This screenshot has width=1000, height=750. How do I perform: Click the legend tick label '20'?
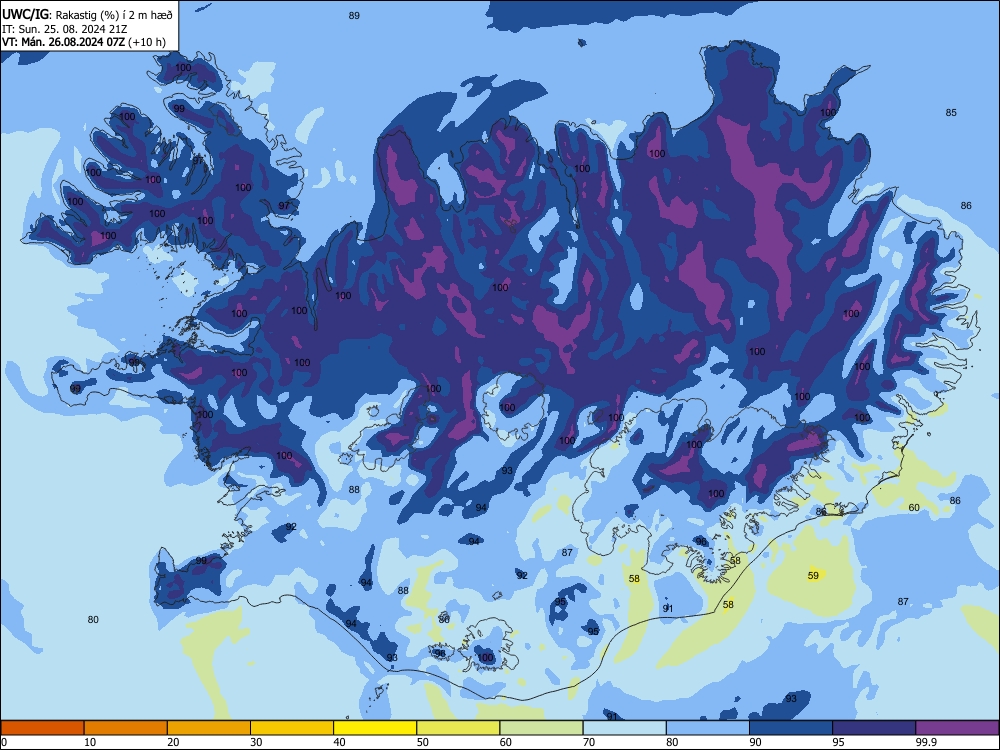(x=173, y=742)
